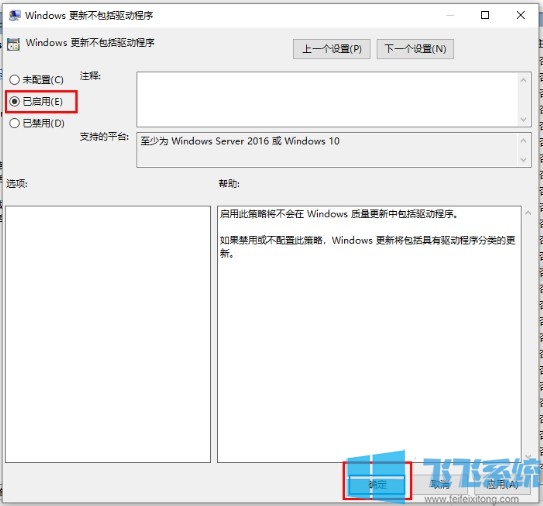Click the 应用(A) apply button
This screenshot has height=506, width=543.
point(502,484)
